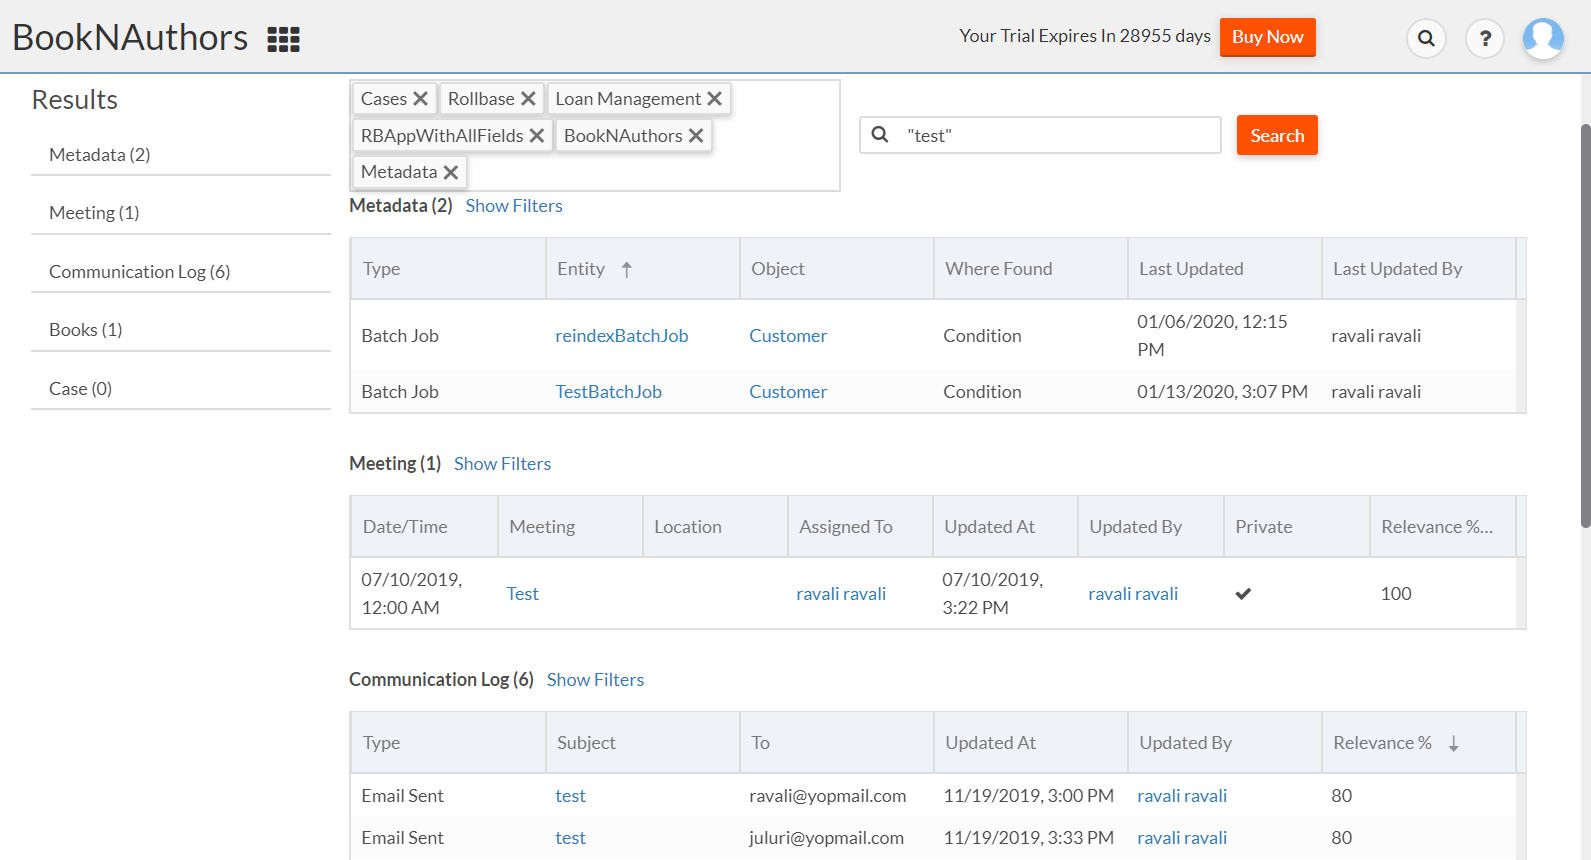Sort Metadata table by Last Updated column
The height and width of the screenshot is (860, 1591).
[x=1225, y=269]
